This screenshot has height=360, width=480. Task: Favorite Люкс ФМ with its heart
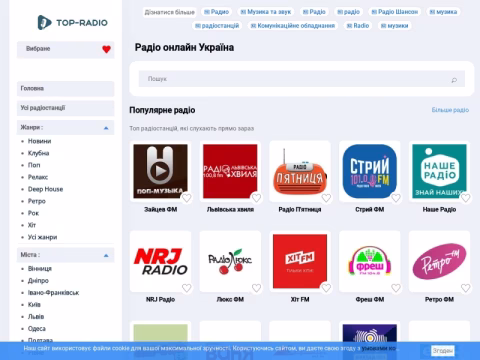pos(256,288)
